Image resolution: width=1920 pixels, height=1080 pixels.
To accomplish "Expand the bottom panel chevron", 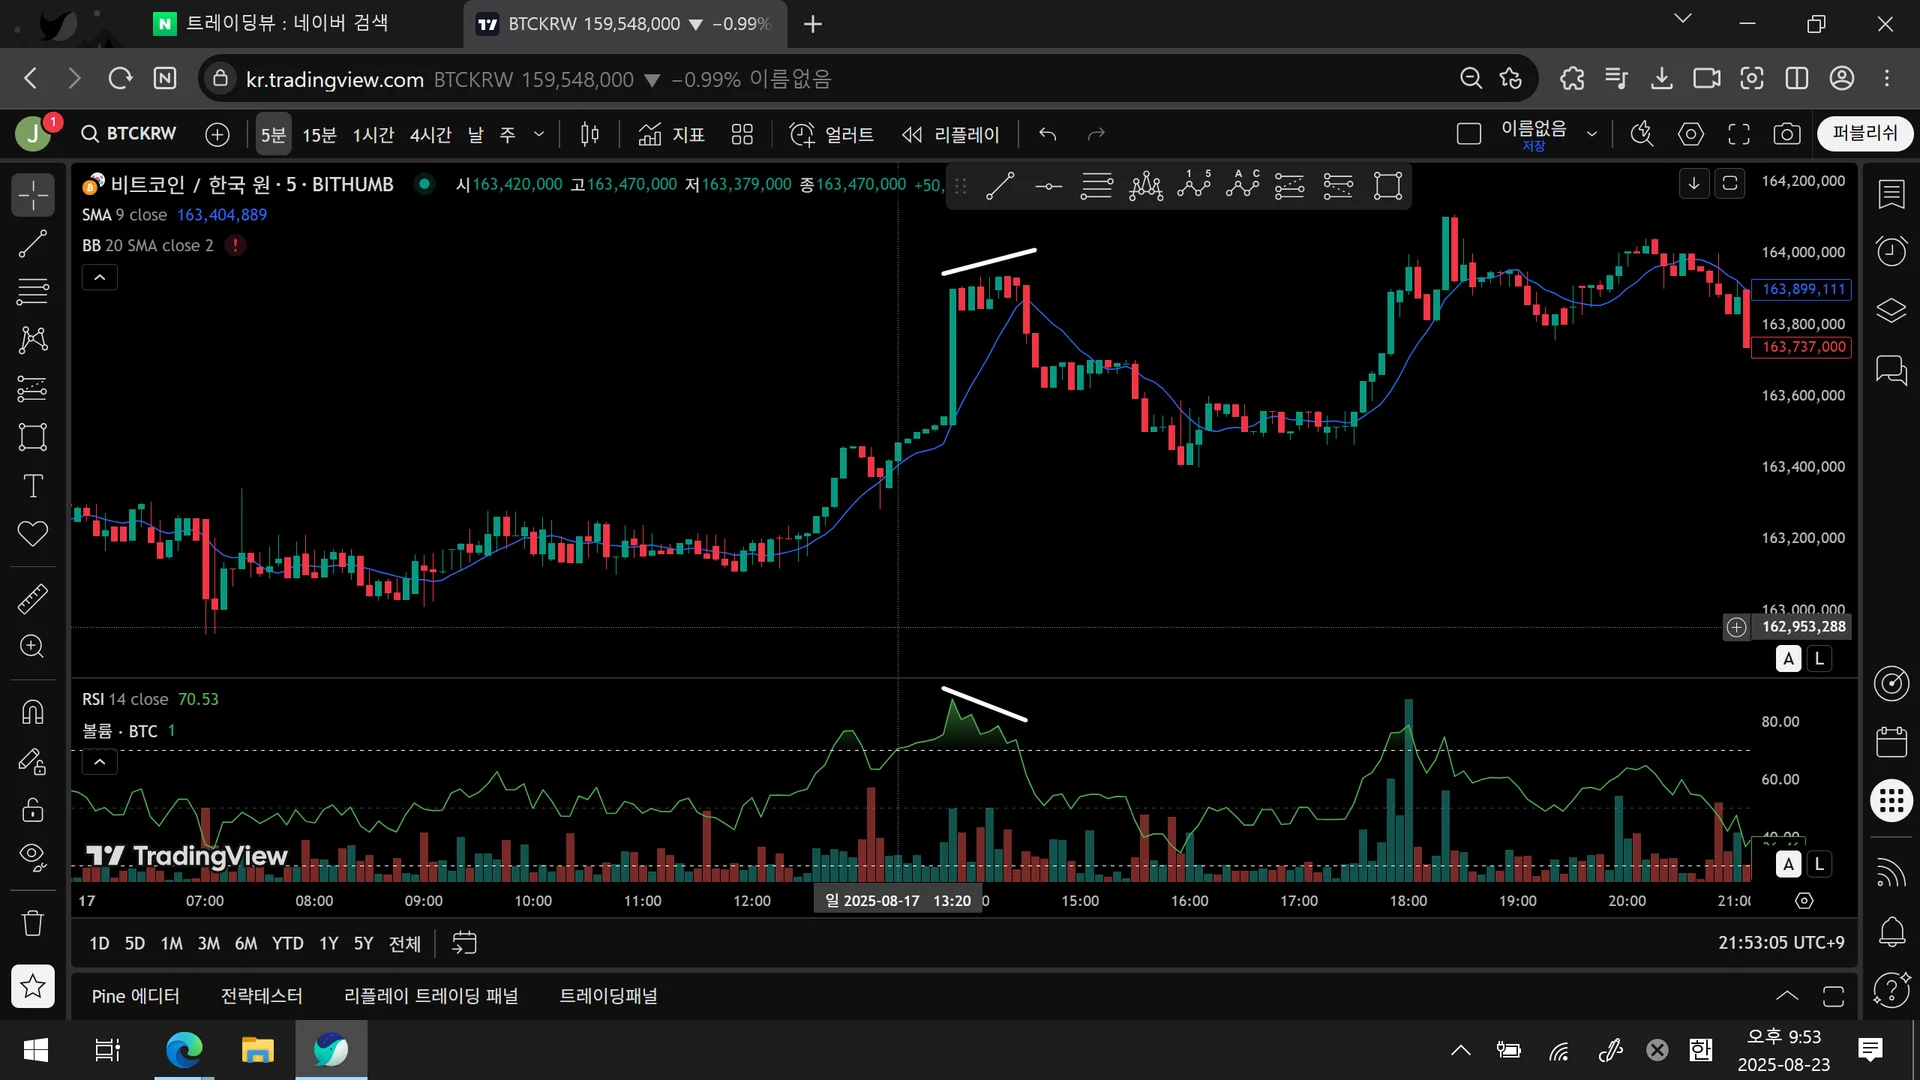I will pos(1786,996).
